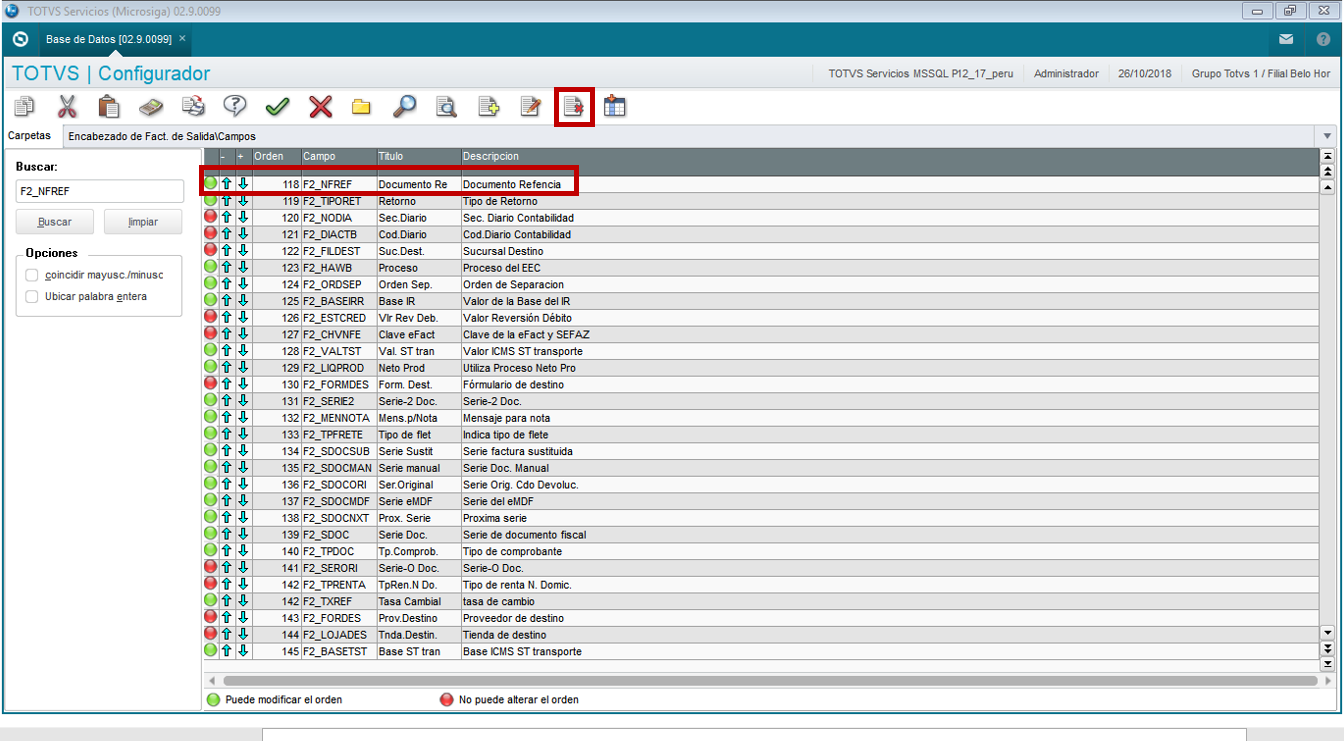Image resolution: width=1344 pixels, height=741 pixels.
Task: Expand the folder path dropdown arrow
Action: (1328, 135)
